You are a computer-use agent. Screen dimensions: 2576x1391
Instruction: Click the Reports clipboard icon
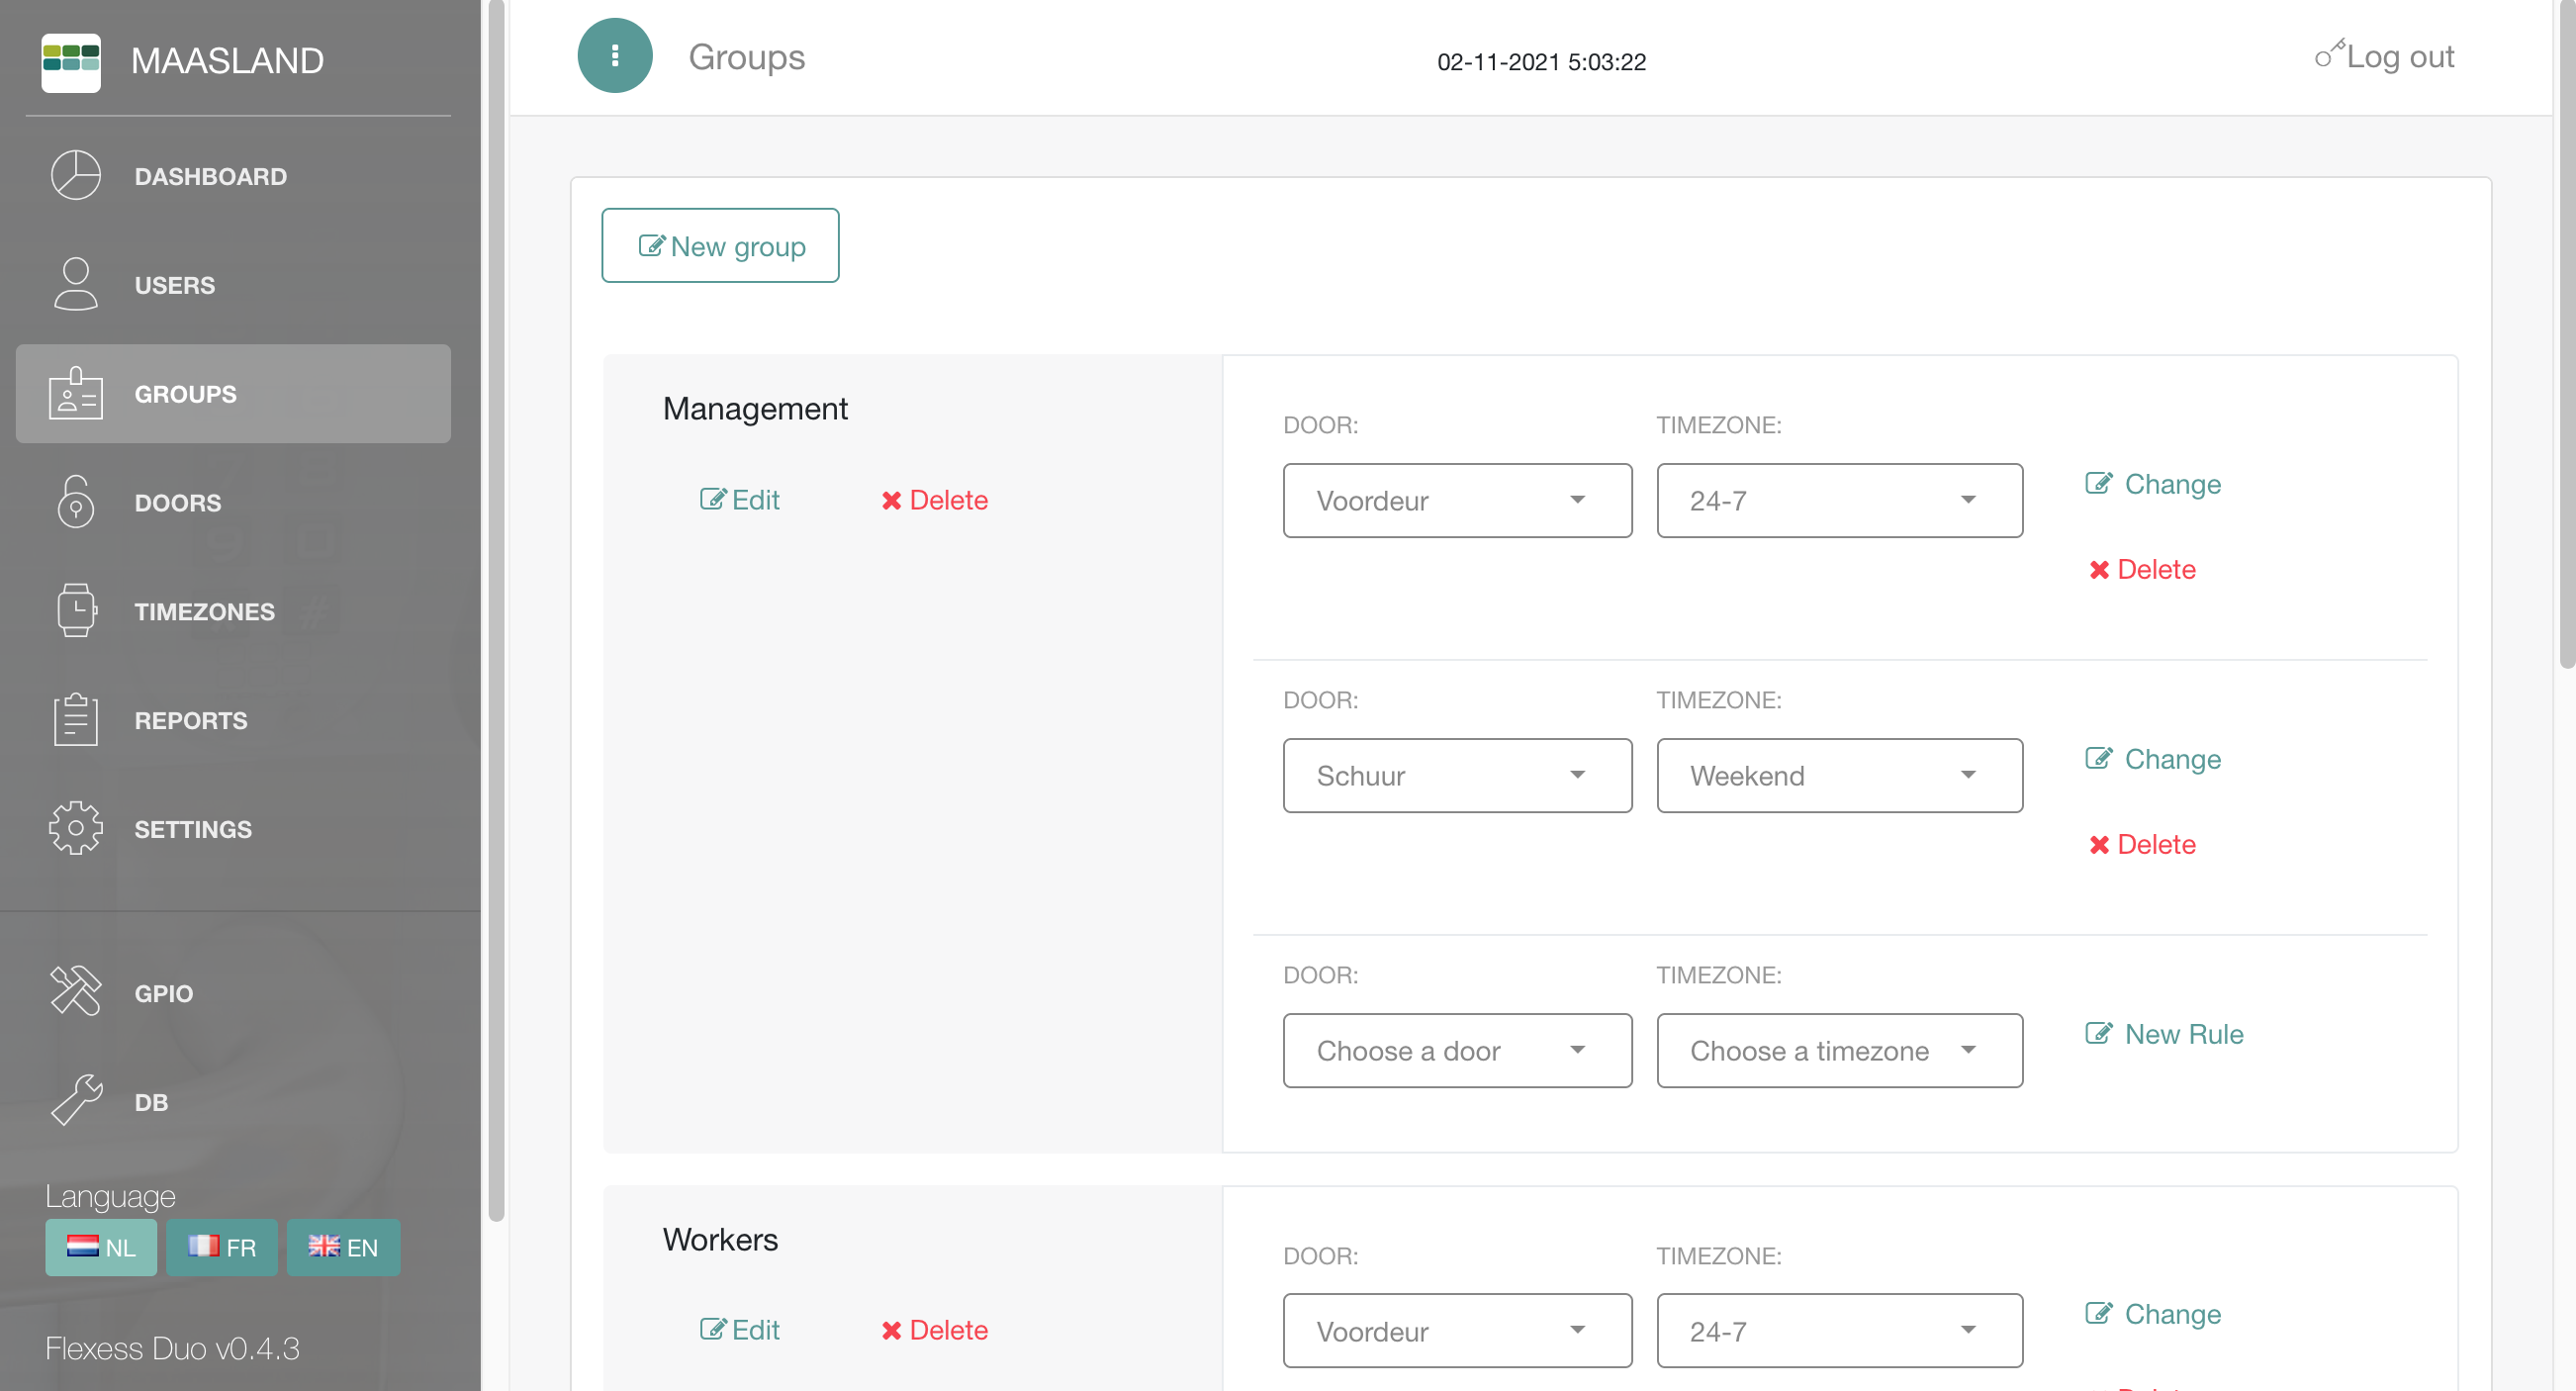tap(75, 720)
